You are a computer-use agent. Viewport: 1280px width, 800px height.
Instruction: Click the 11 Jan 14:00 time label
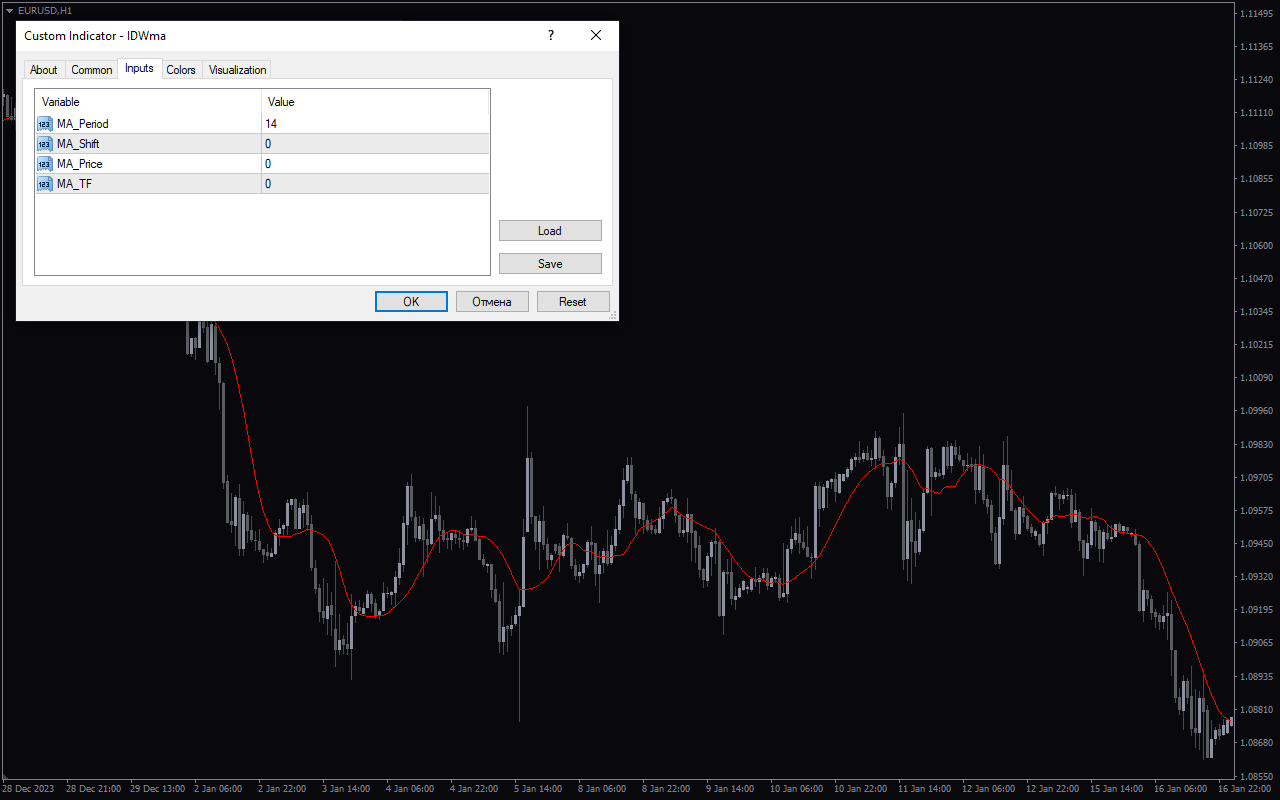(924, 788)
